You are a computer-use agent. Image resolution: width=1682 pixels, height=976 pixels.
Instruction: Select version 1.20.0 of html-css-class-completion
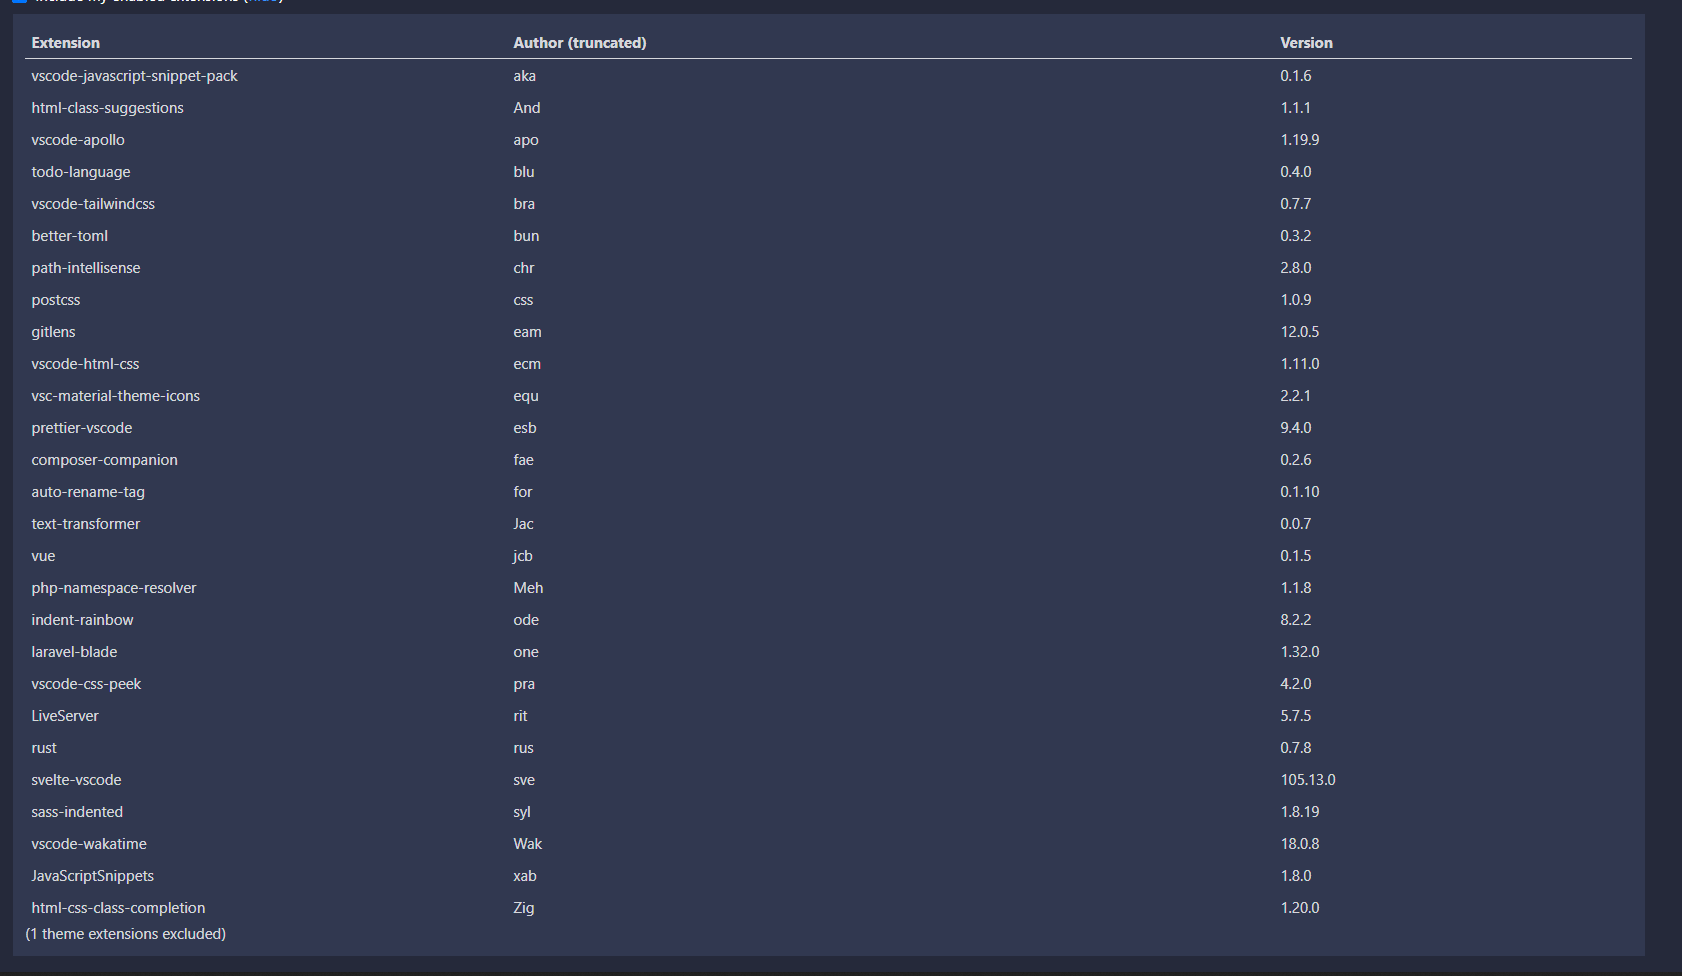[x=1300, y=908]
